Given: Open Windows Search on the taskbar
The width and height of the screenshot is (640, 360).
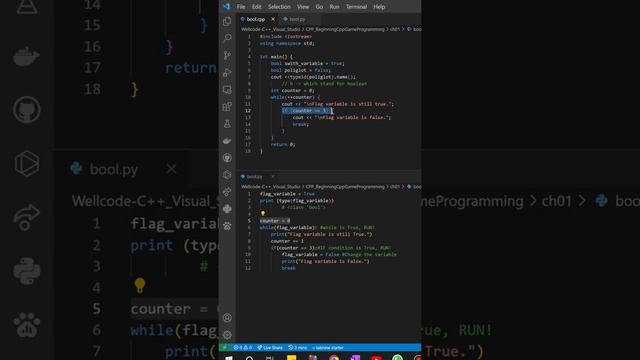Looking at the screenshot, I should (249, 358).
